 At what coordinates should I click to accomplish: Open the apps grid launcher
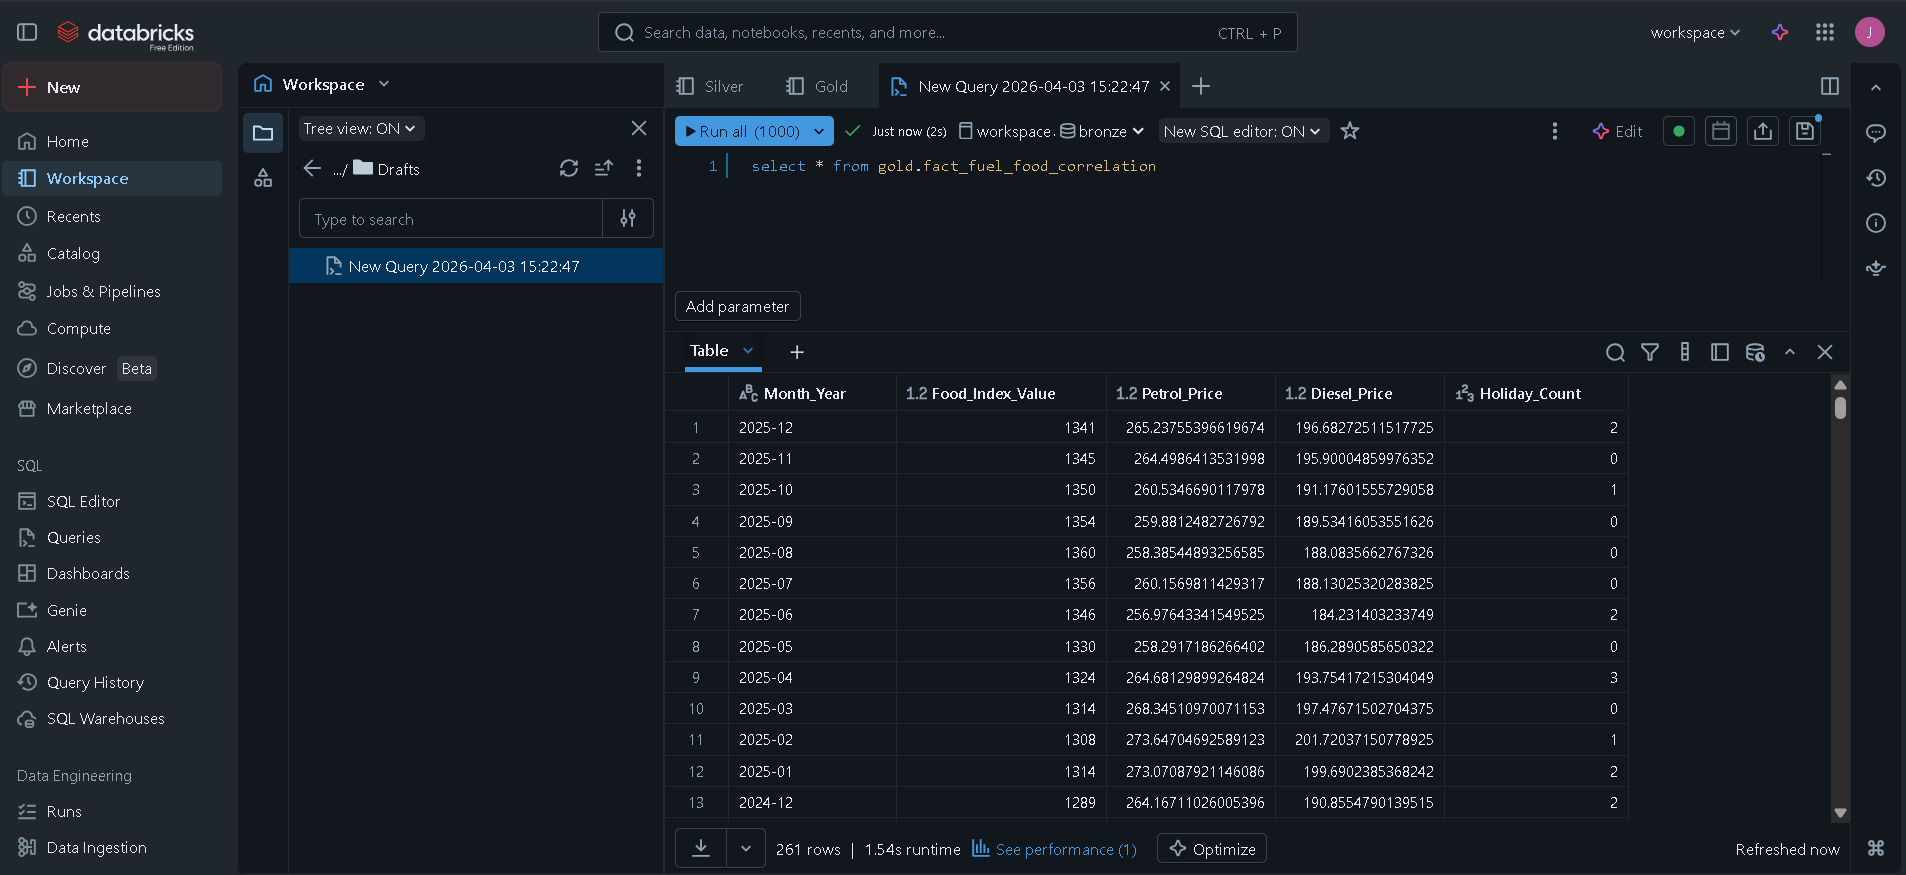click(x=1825, y=32)
